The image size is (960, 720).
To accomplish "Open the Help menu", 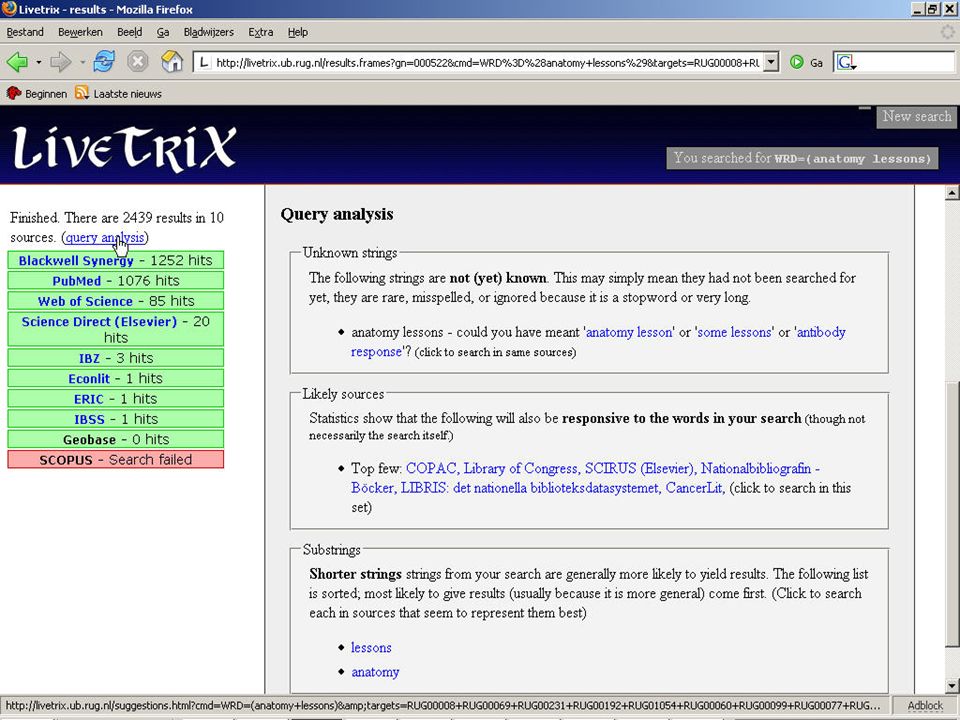I will [298, 32].
